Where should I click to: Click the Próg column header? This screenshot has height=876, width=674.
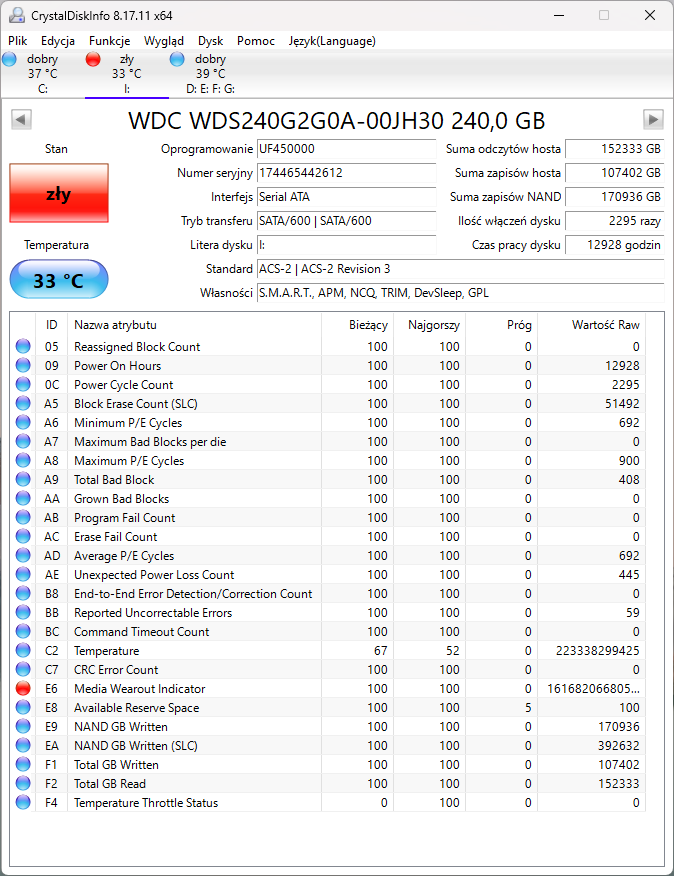click(x=502, y=325)
